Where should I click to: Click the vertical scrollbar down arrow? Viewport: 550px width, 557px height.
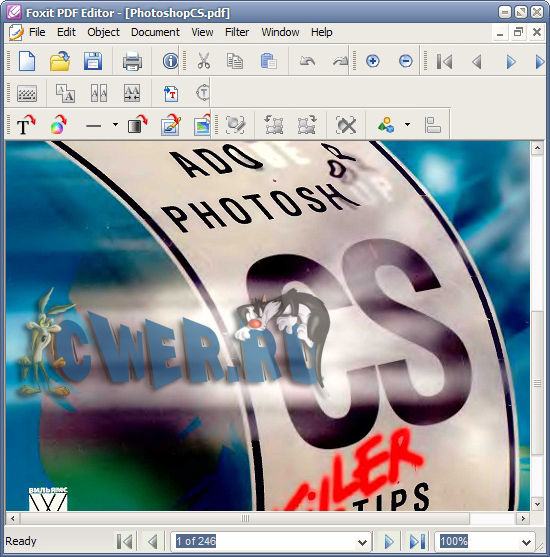tap(537, 504)
